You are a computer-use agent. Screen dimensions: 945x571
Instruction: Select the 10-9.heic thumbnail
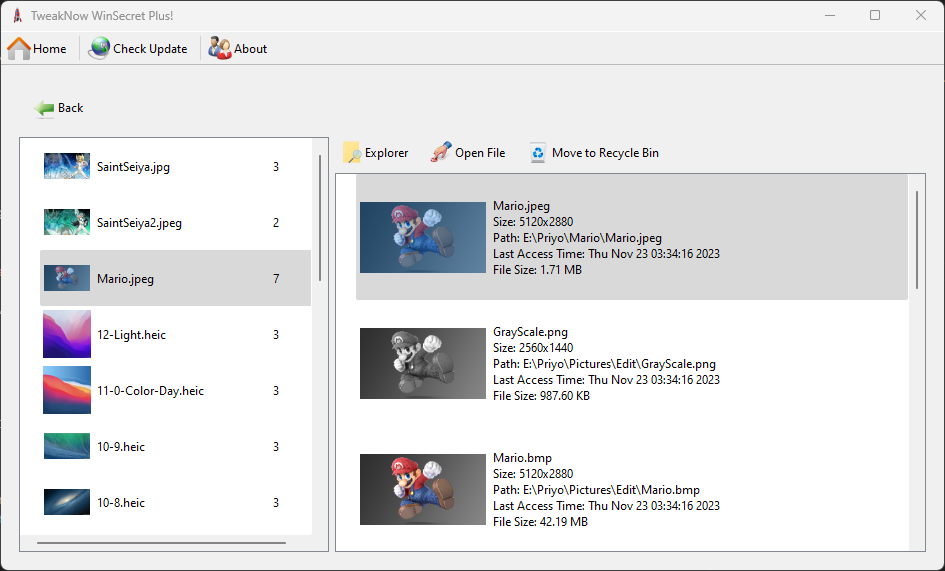click(x=67, y=446)
